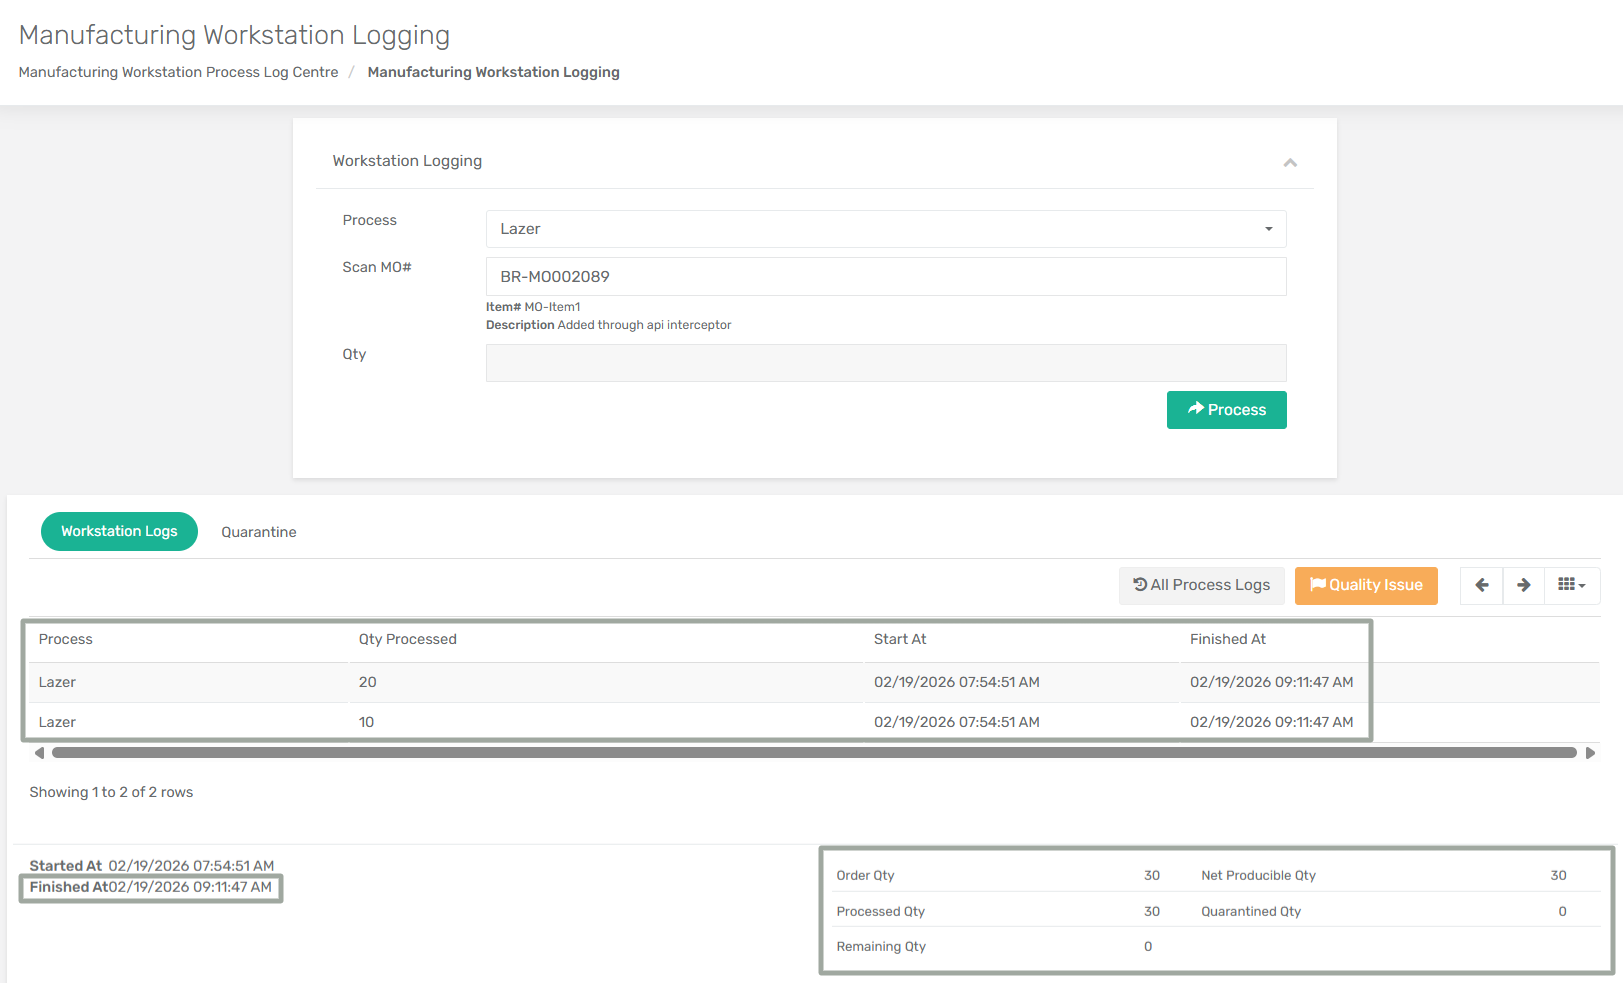Click the Scan MO# input field

(x=885, y=277)
